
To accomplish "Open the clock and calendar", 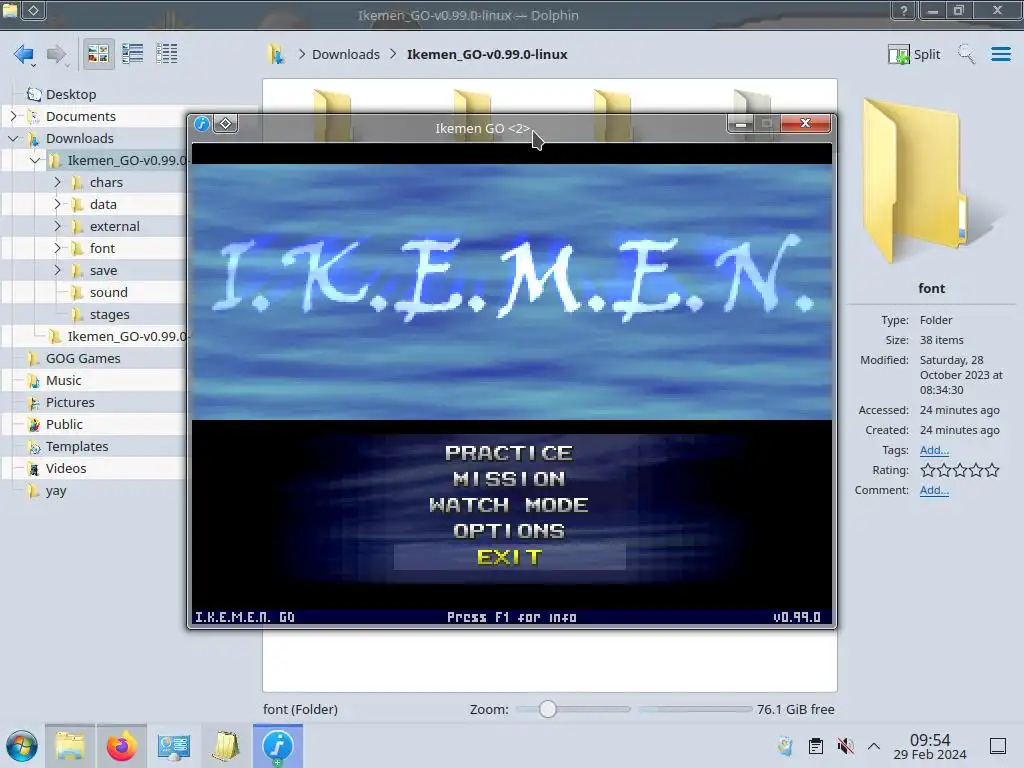I will 930,746.
